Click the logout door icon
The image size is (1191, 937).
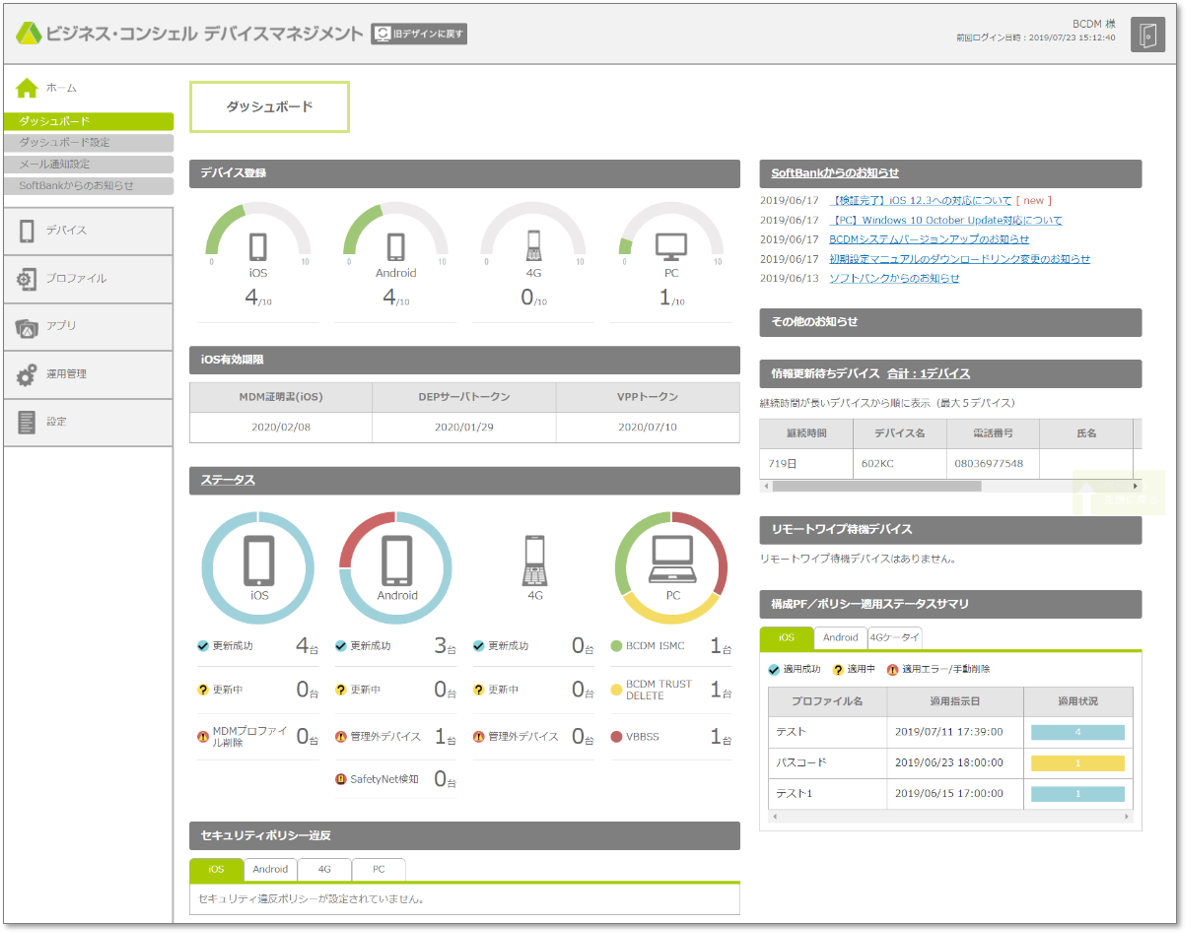pyautogui.click(x=1147, y=34)
